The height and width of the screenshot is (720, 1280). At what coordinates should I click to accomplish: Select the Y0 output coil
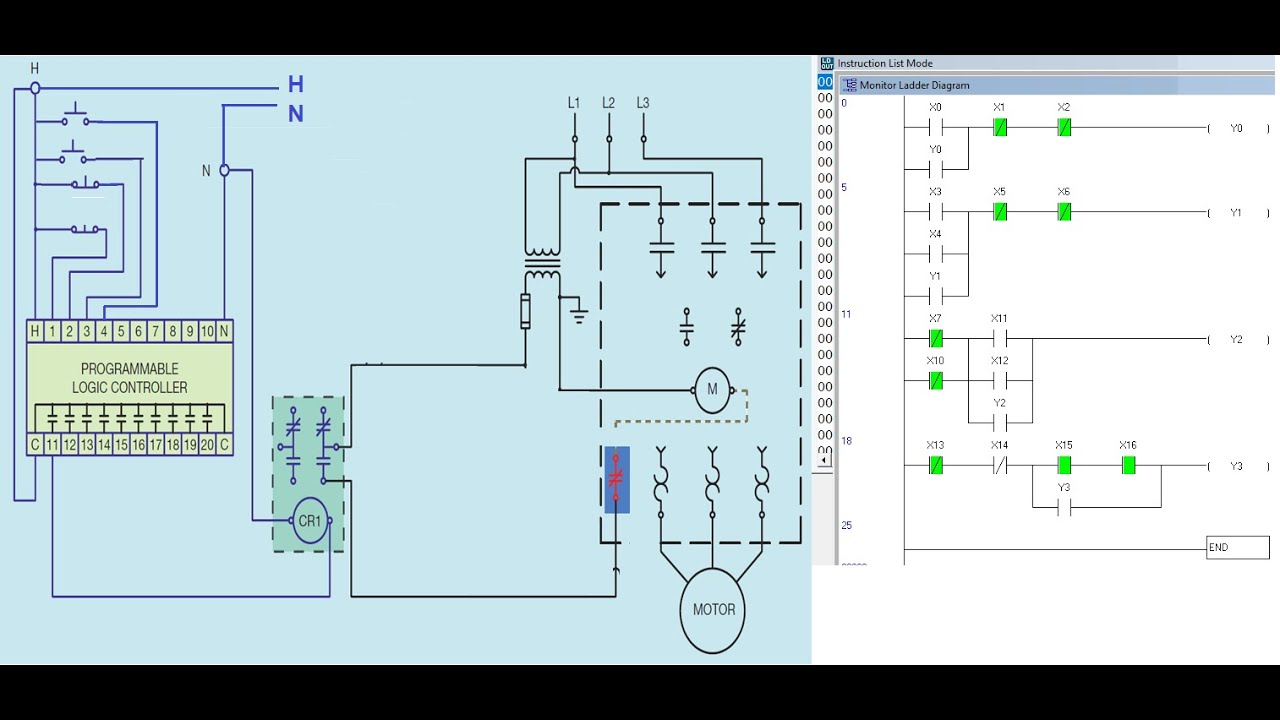[x=1238, y=128]
